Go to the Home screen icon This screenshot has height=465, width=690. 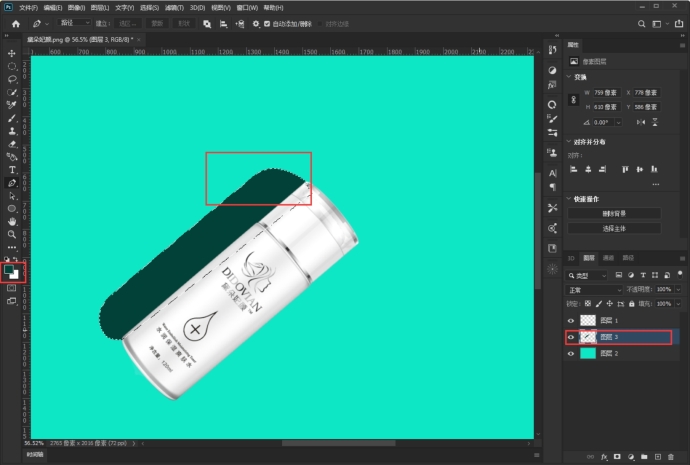(16, 24)
